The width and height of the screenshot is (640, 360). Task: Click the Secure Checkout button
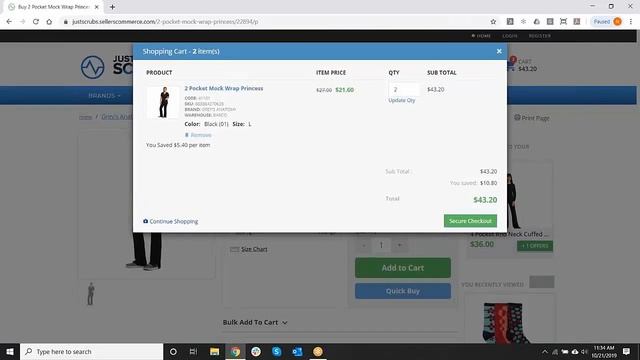(x=470, y=221)
